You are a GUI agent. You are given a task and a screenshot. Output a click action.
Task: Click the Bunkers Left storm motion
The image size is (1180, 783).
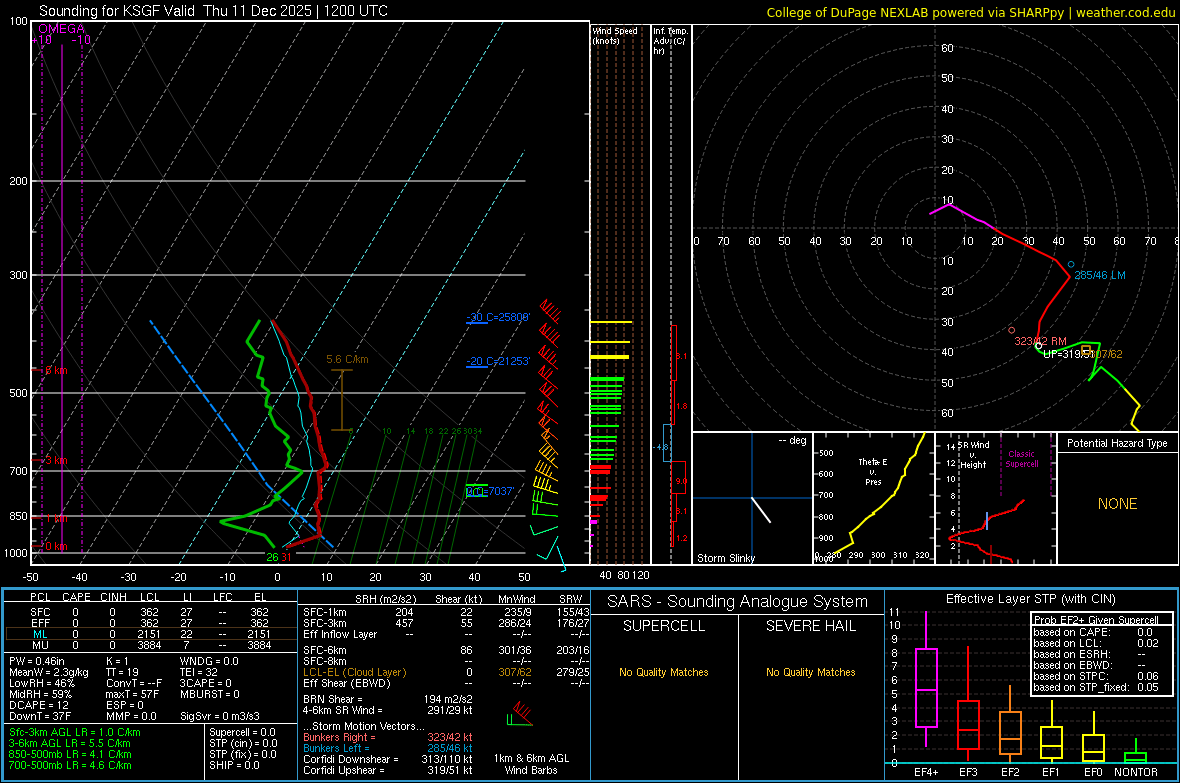(x=388, y=748)
